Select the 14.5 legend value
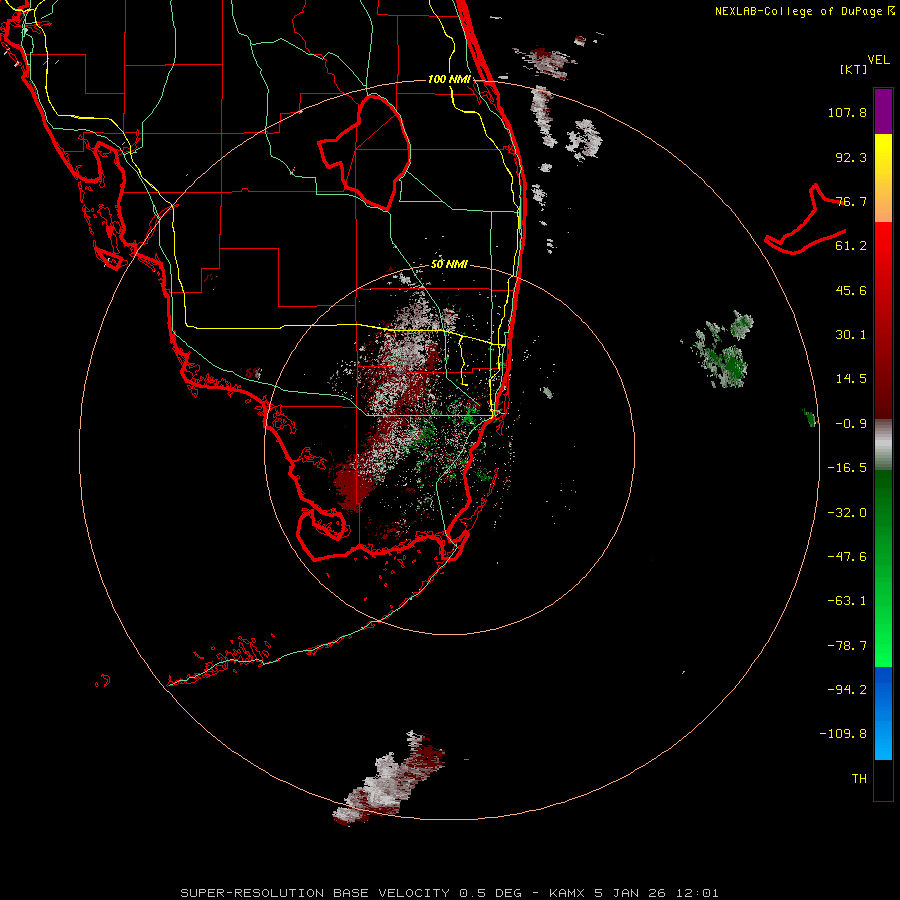This screenshot has height=900, width=900. (851, 379)
